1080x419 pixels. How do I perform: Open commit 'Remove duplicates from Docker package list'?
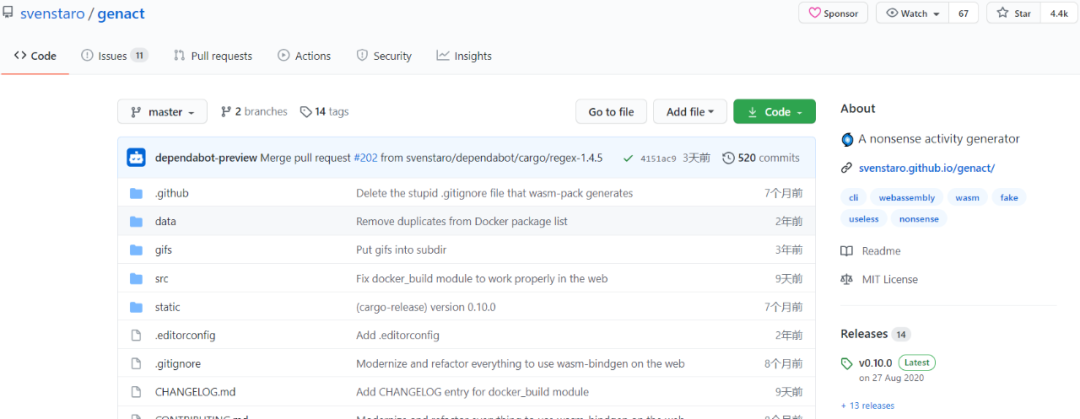coord(461,222)
